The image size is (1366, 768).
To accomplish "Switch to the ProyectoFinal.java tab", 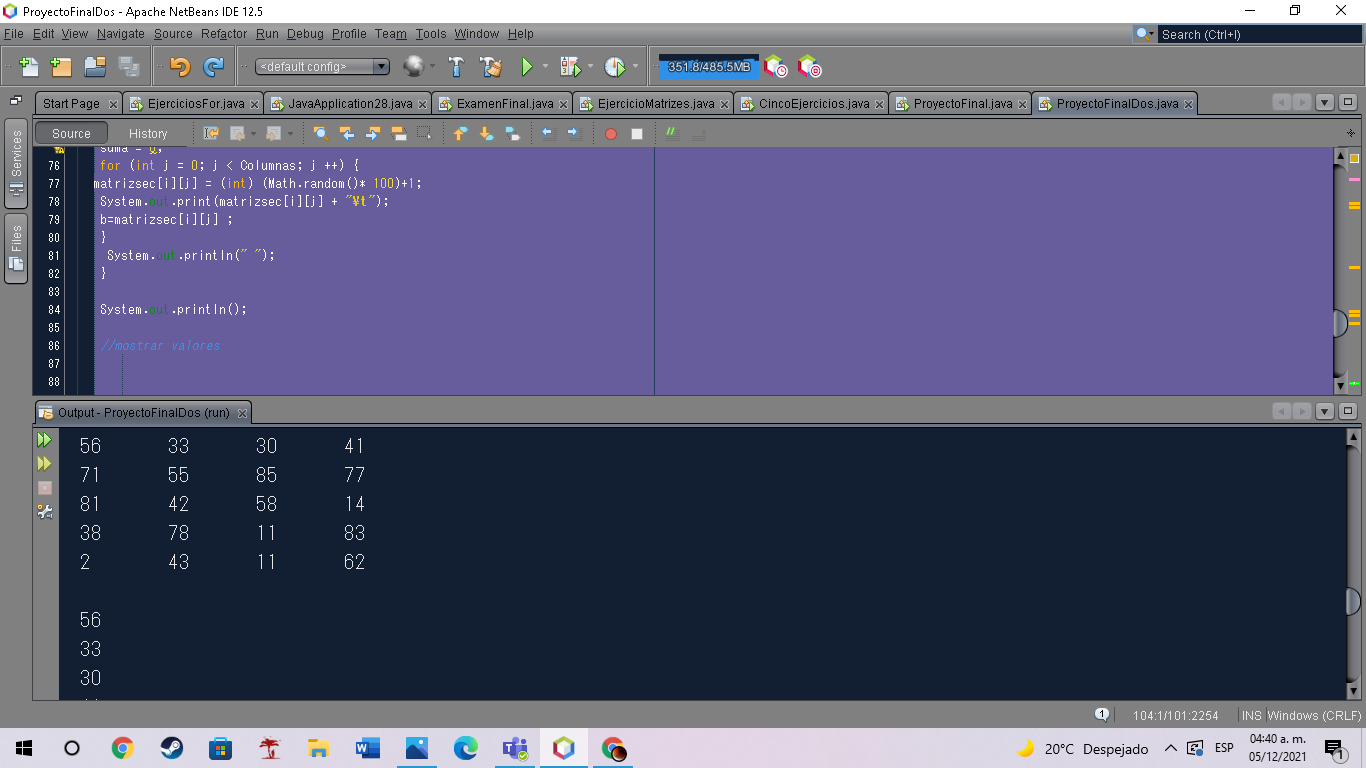I will 963,103.
